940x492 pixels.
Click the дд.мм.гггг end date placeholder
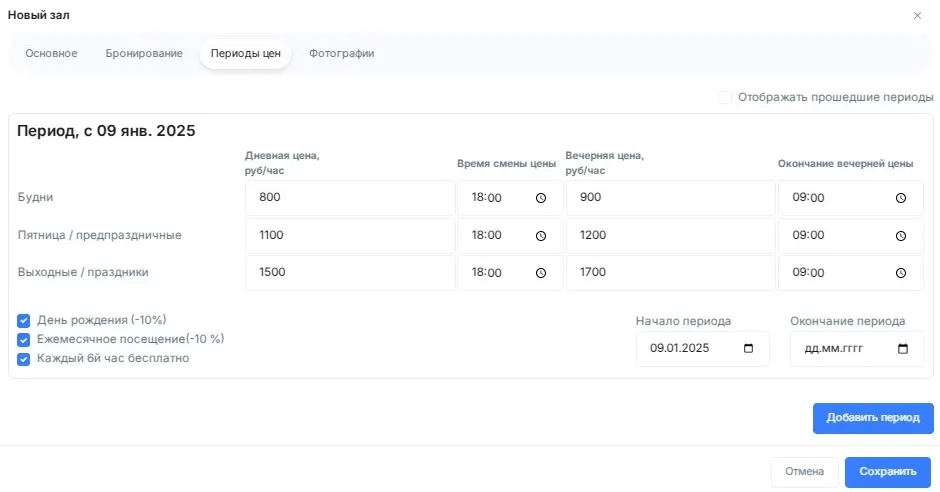[x=833, y=348]
